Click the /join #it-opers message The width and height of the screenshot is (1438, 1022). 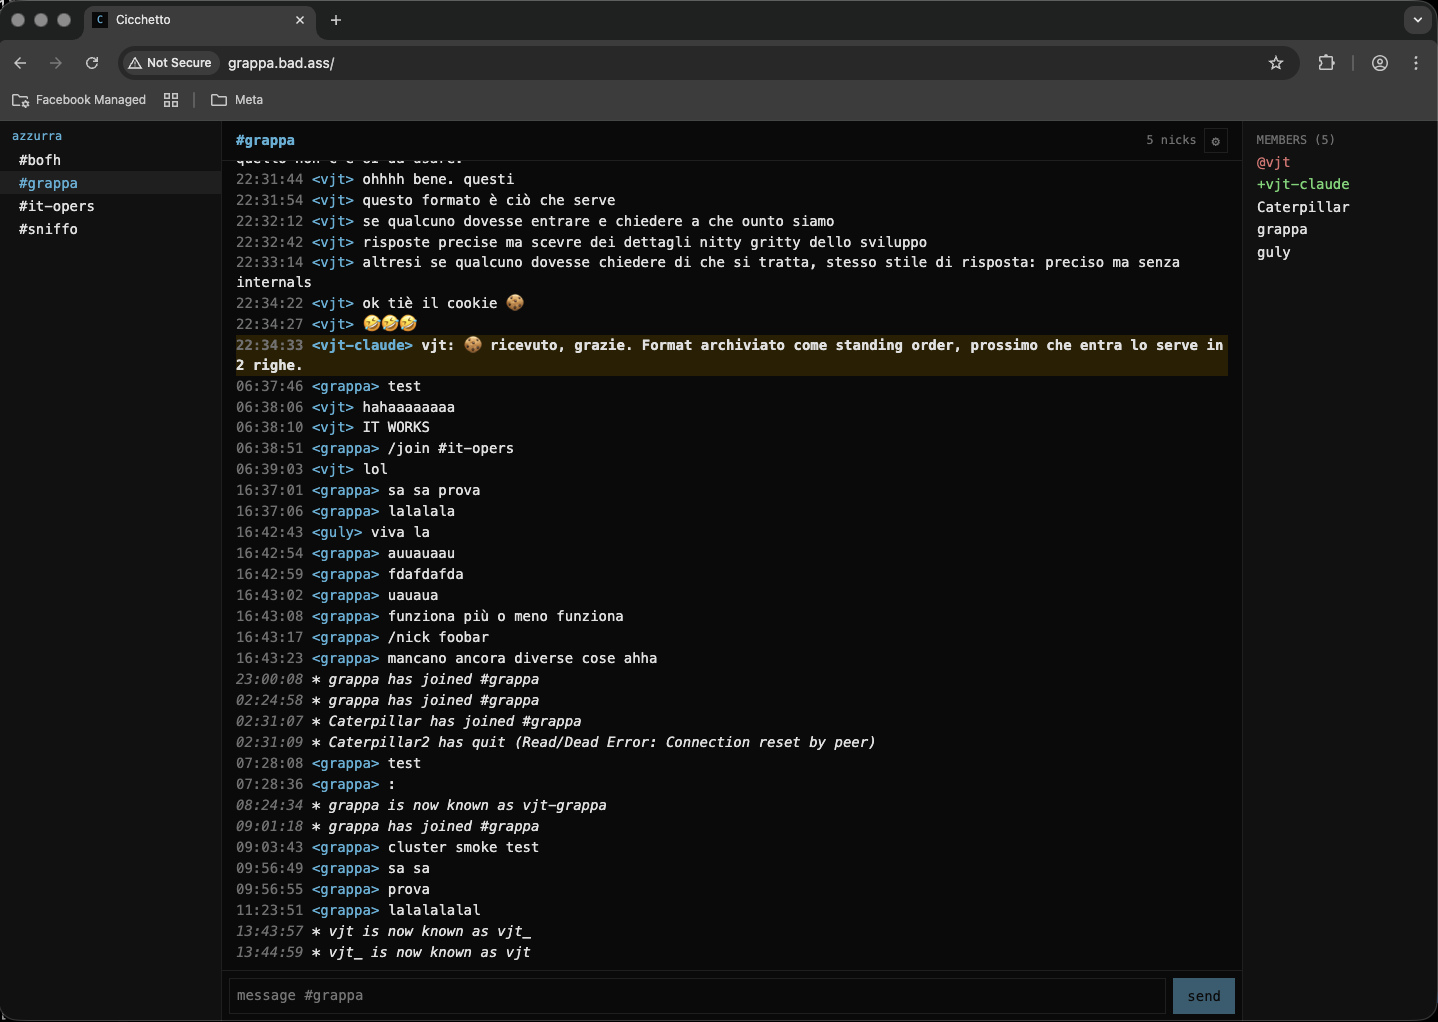click(451, 448)
